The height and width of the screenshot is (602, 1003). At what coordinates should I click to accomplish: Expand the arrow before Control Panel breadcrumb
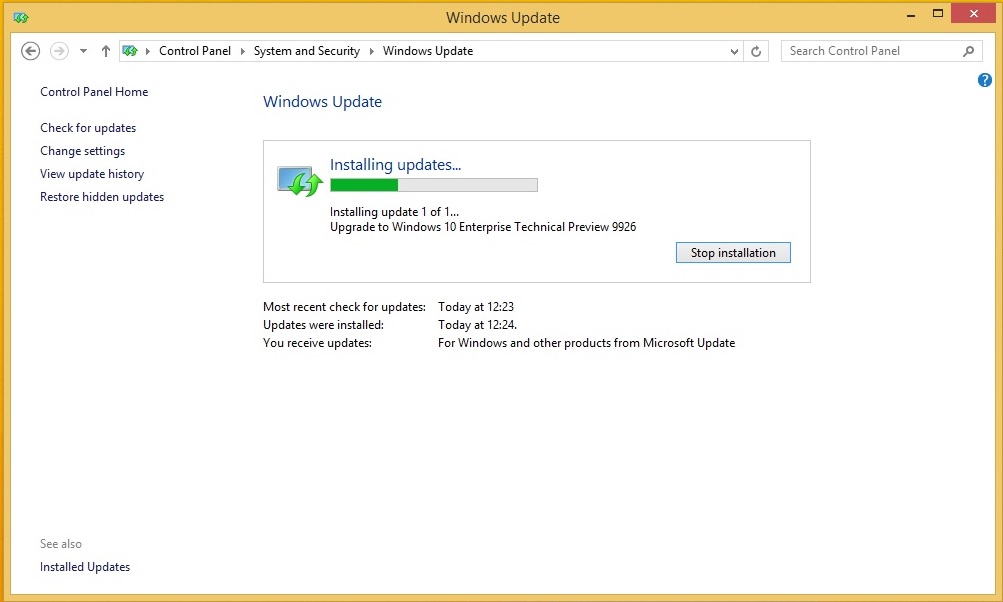pos(148,51)
